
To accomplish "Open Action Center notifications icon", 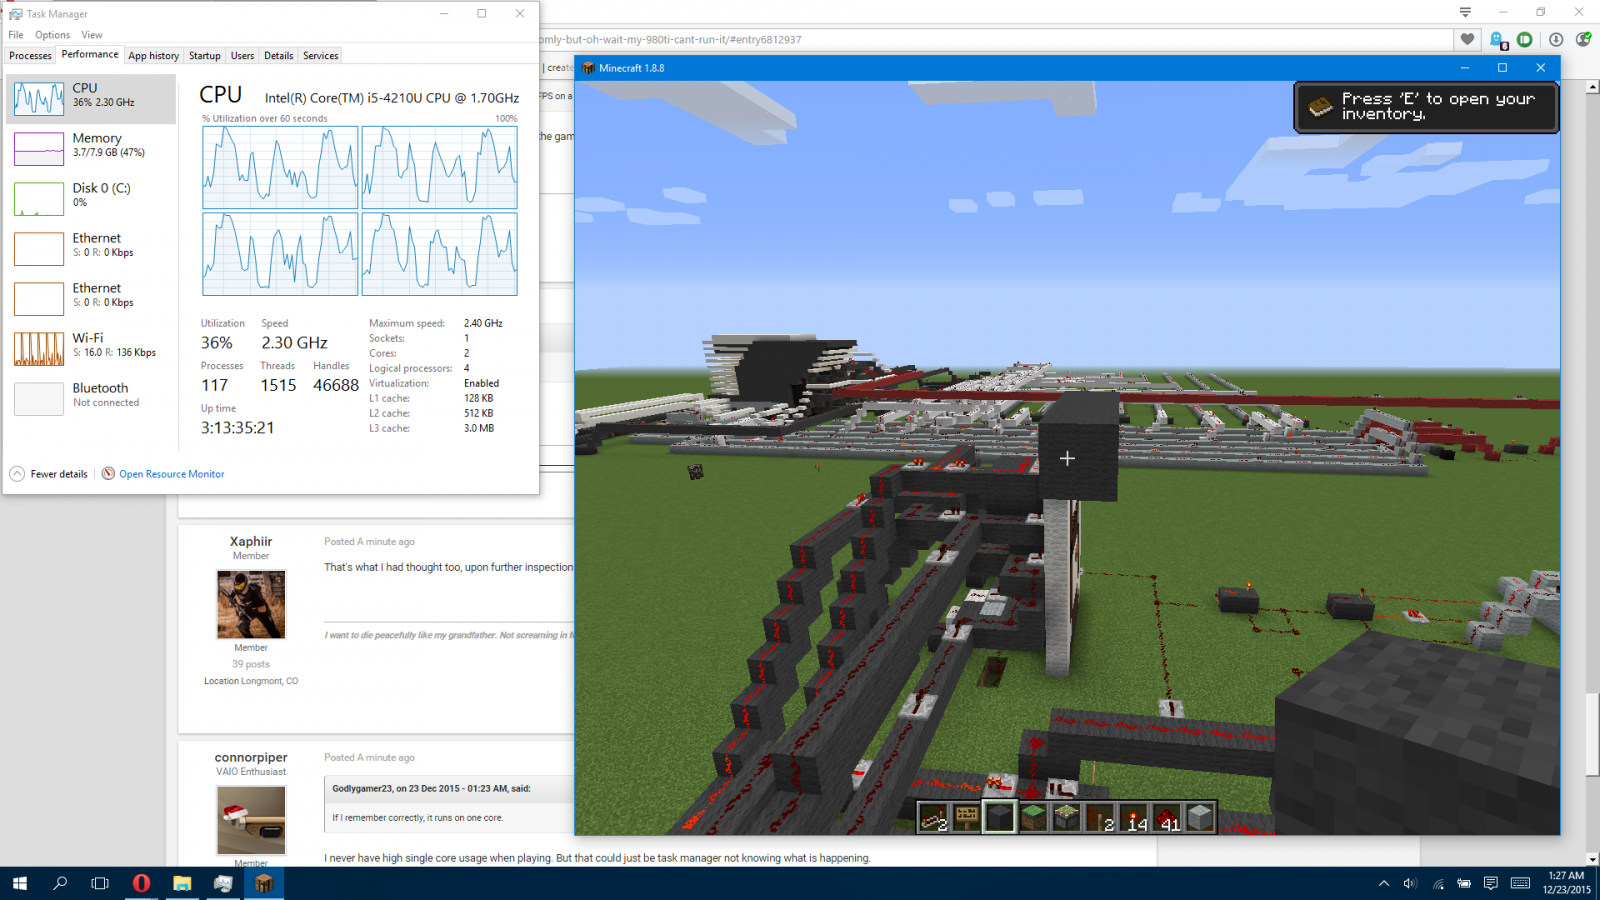I will (1491, 883).
